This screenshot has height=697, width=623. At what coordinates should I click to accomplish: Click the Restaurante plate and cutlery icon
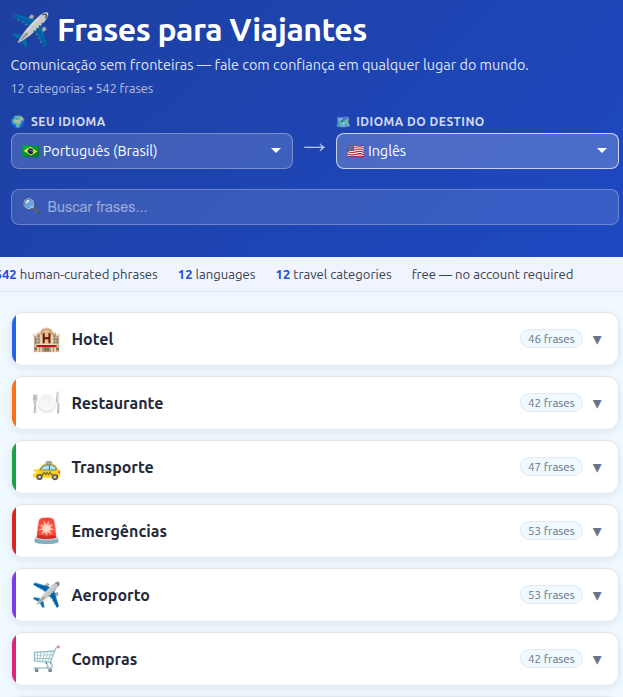pyautogui.click(x=46, y=403)
